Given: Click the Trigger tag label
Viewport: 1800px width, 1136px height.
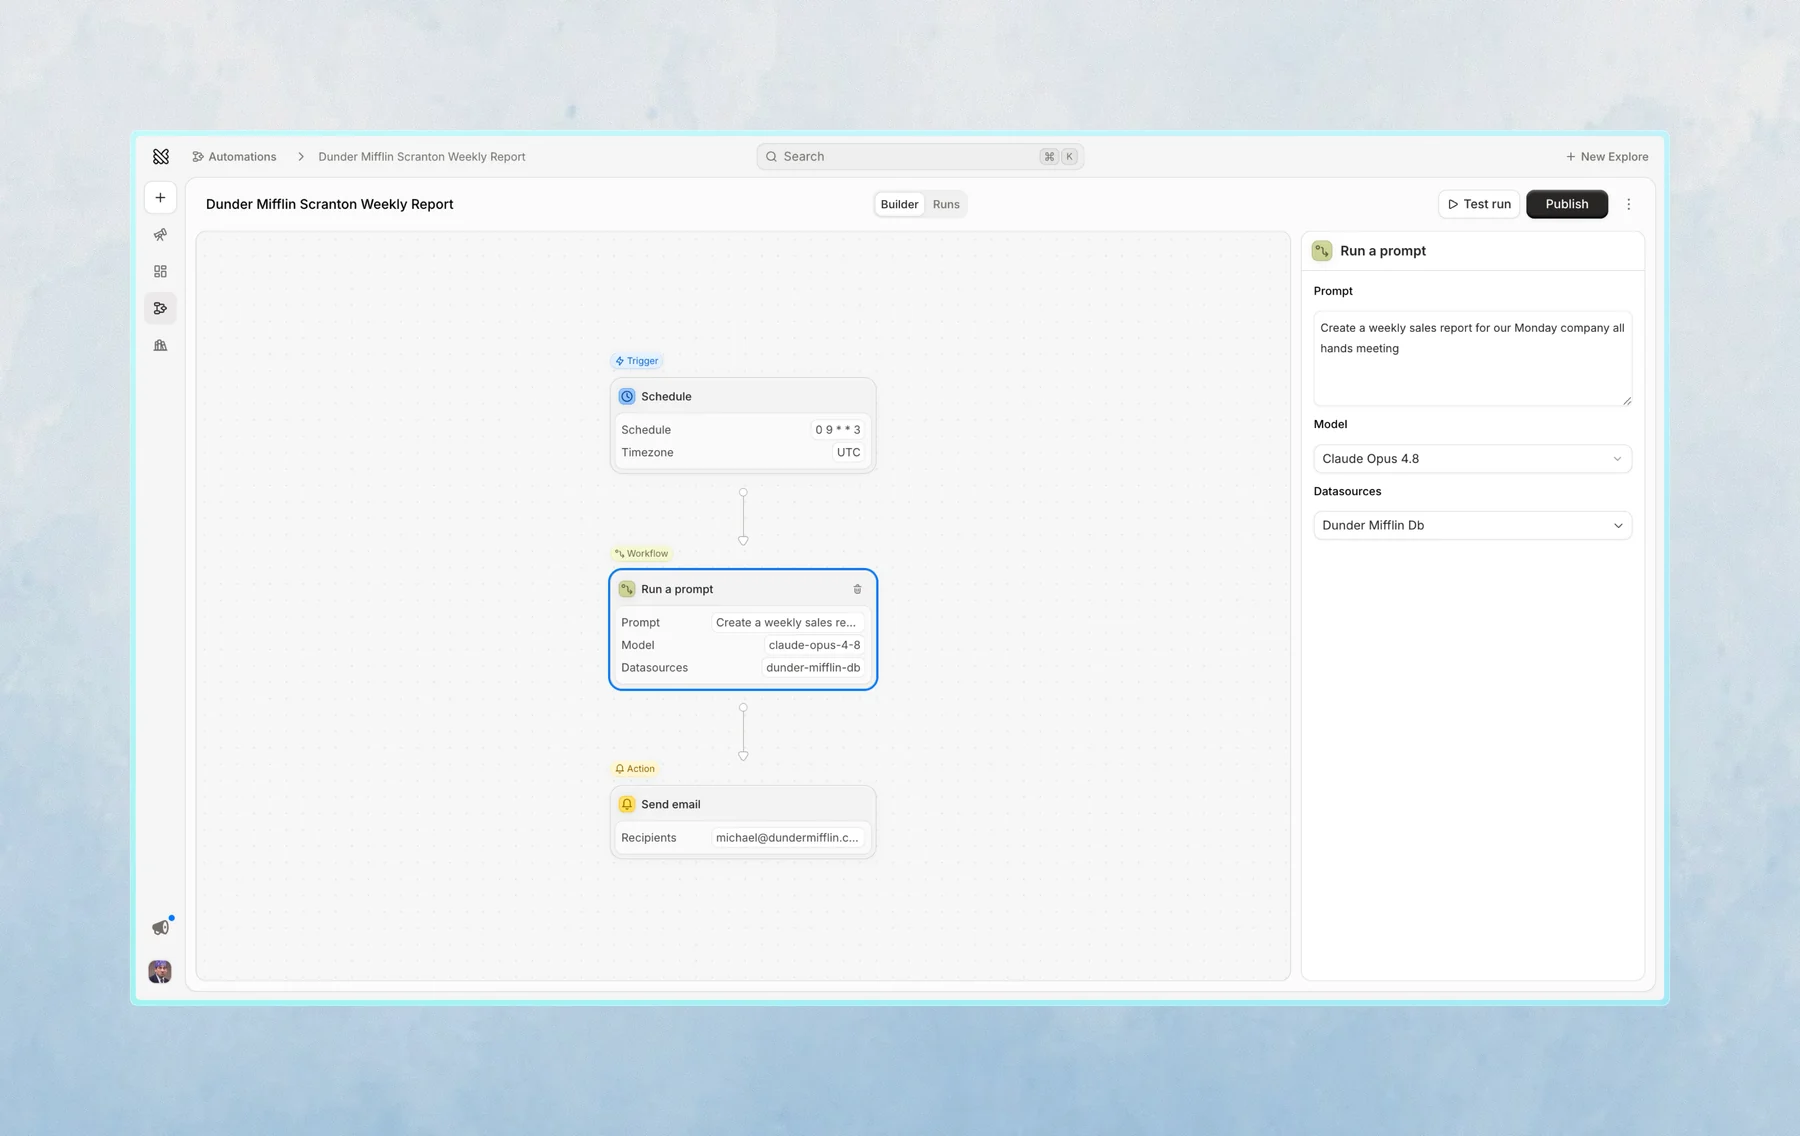Looking at the screenshot, I should 637,361.
